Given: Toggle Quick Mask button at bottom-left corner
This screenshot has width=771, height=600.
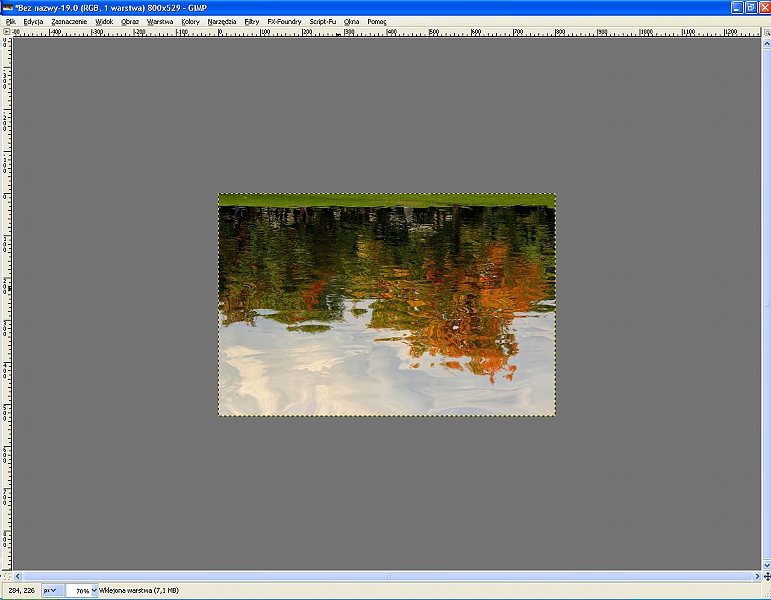Looking at the screenshot, I should click(6, 577).
